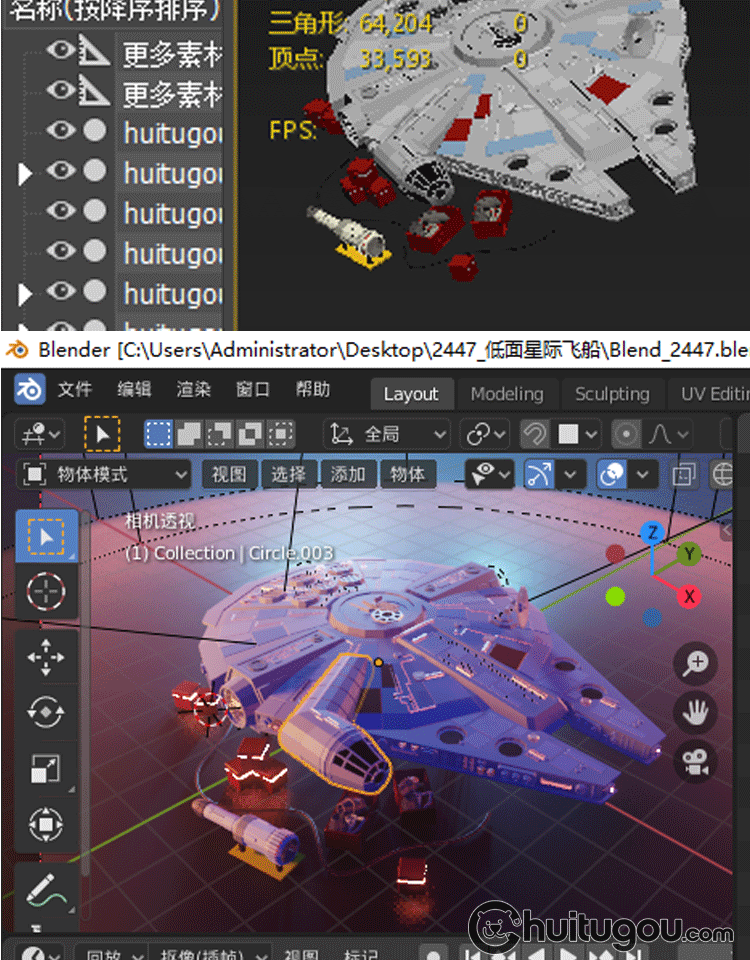Select the Cursor tool in the toolbar
Viewport: 750px width, 960px height.
click(46, 591)
